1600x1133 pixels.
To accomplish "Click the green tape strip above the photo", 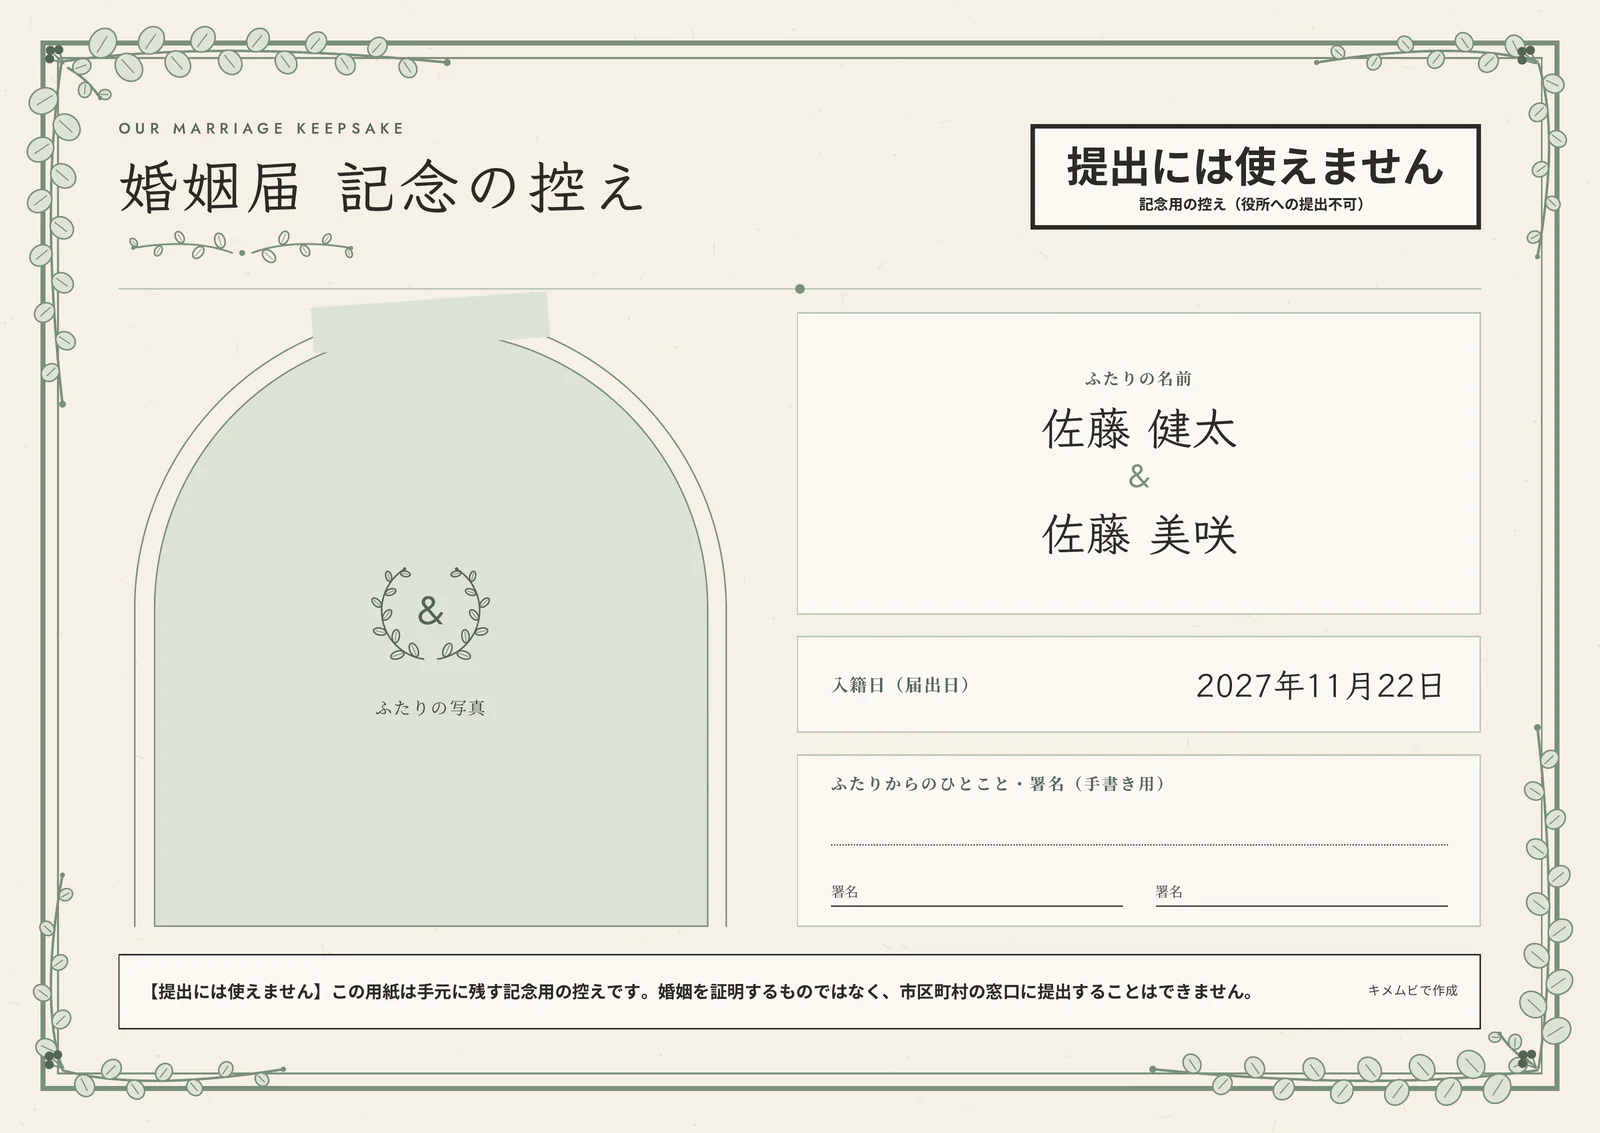I will point(430,320).
